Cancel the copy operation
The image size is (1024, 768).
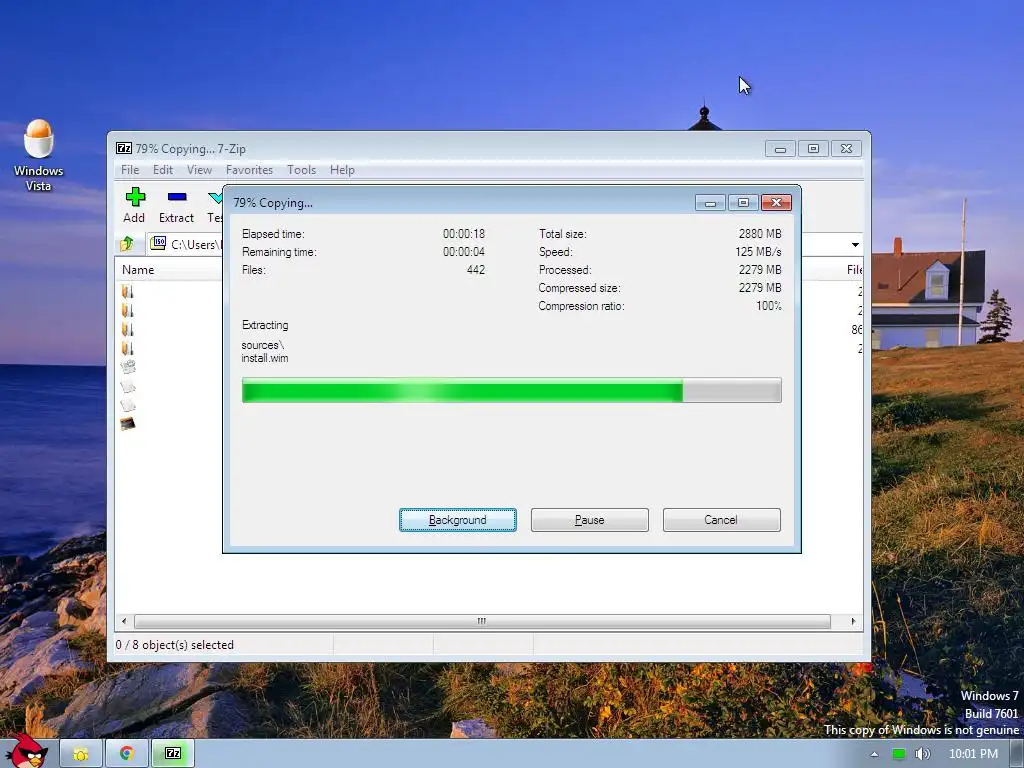tap(722, 520)
